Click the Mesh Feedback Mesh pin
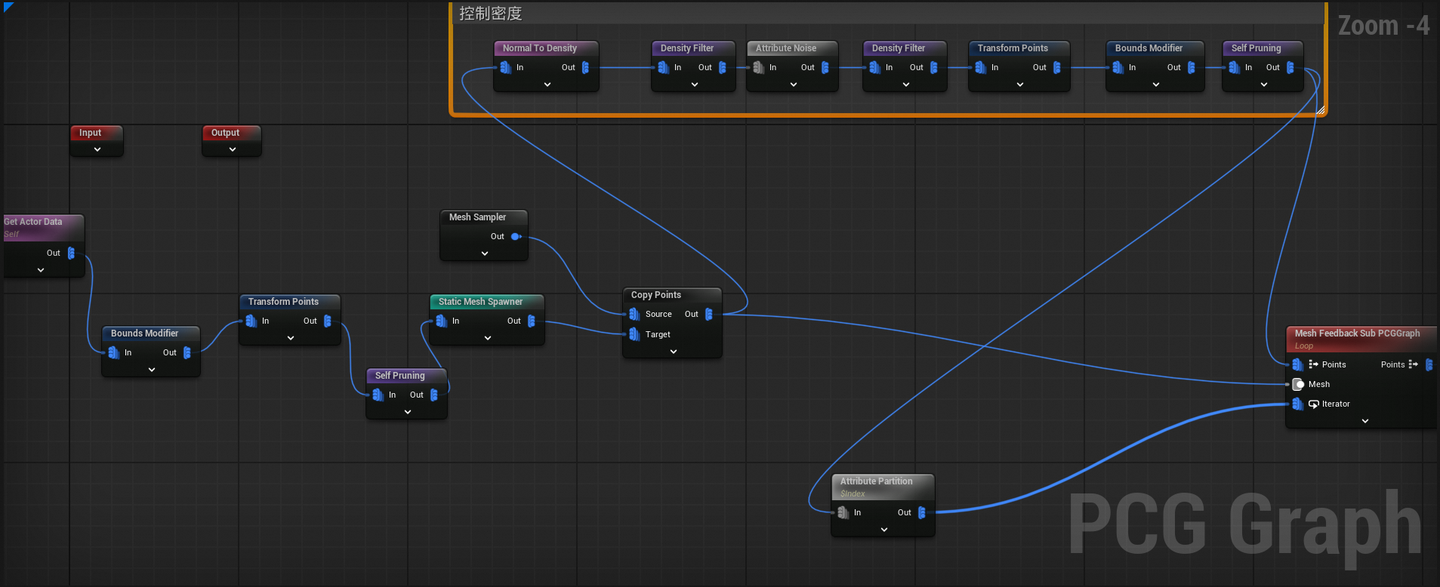This screenshot has height=587, width=1440. (1298, 384)
